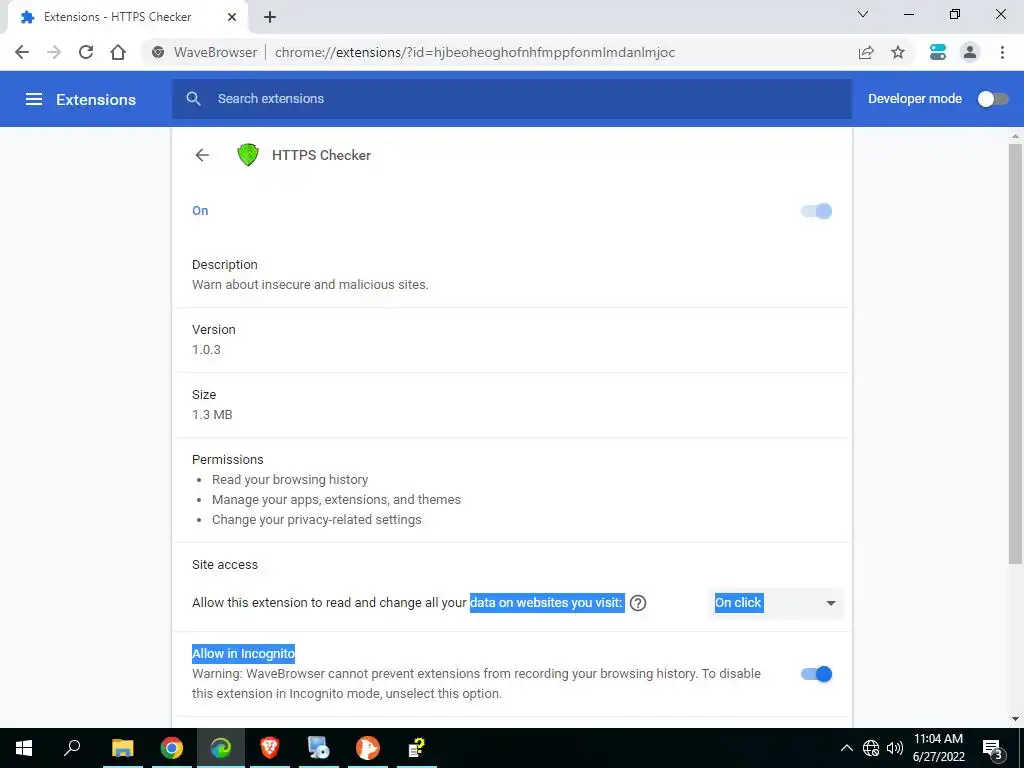
Task: Turn off the HTTPS Checker extension toggle
Action: click(816, 211)
